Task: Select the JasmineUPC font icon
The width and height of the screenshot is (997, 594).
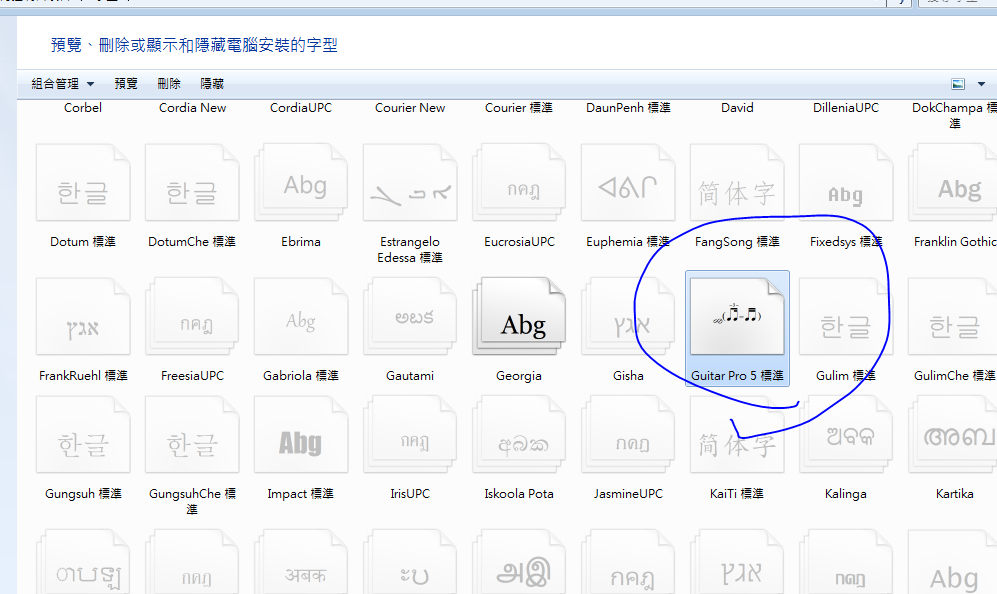Action: click(628, 434)
